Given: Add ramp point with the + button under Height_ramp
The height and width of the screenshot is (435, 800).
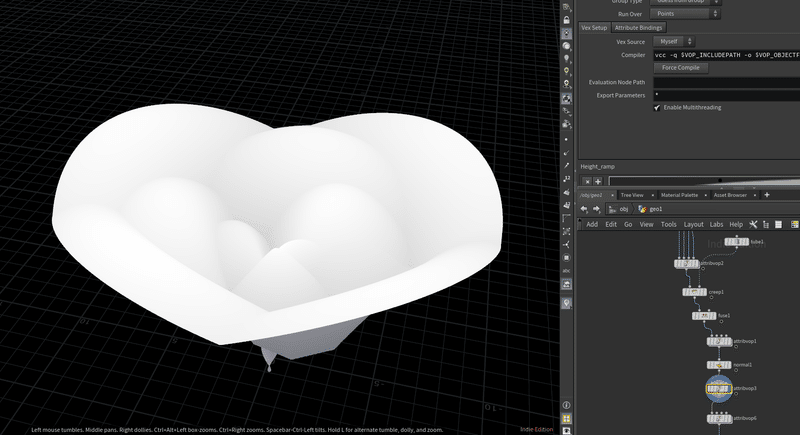Looking at the screenshot, I should pyautogui.click(x=597, y=181).
